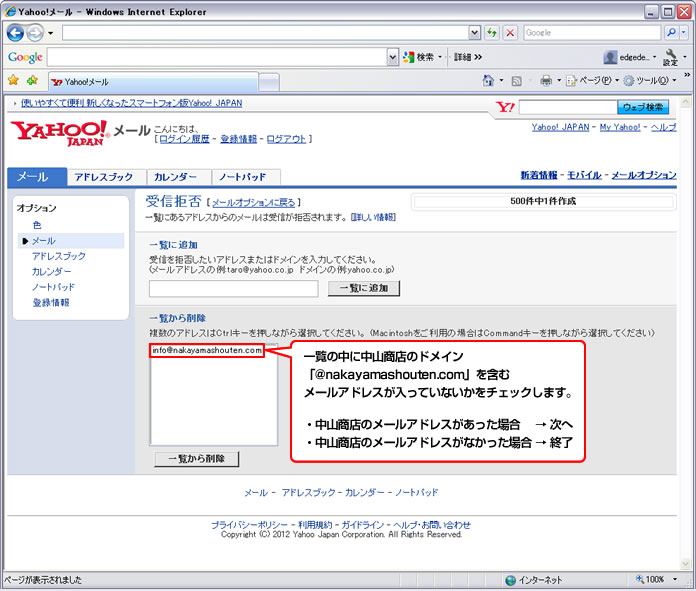This screenshot has height=591, width=696.
Task: Click the IE Google search box
Action: coord(592,33)
